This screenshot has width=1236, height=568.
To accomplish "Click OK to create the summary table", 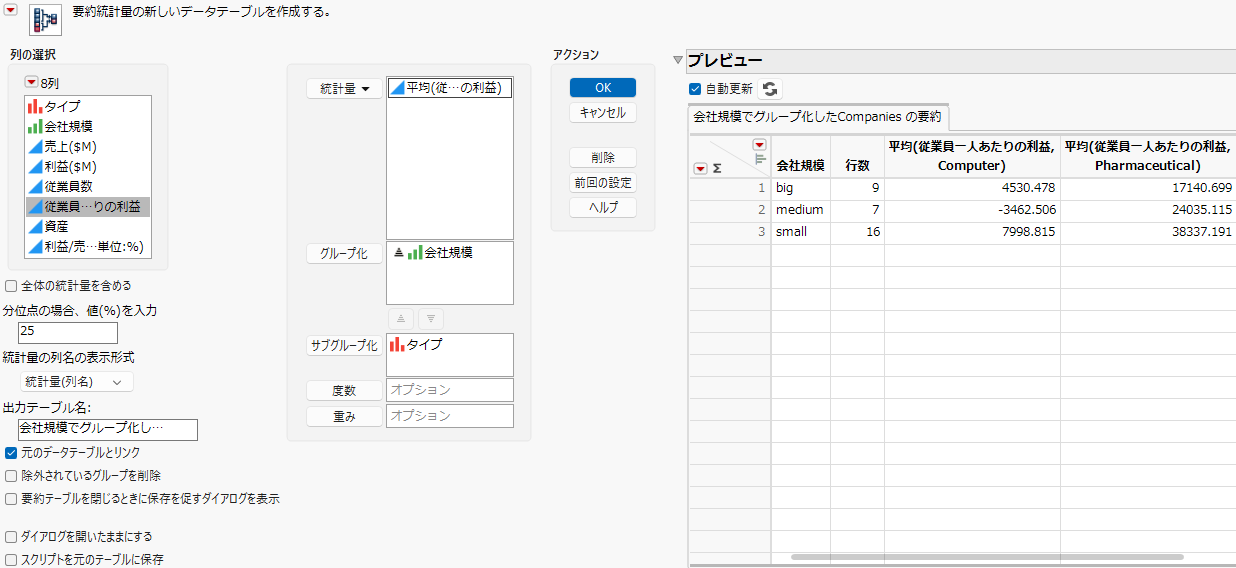I will [603, 88].
